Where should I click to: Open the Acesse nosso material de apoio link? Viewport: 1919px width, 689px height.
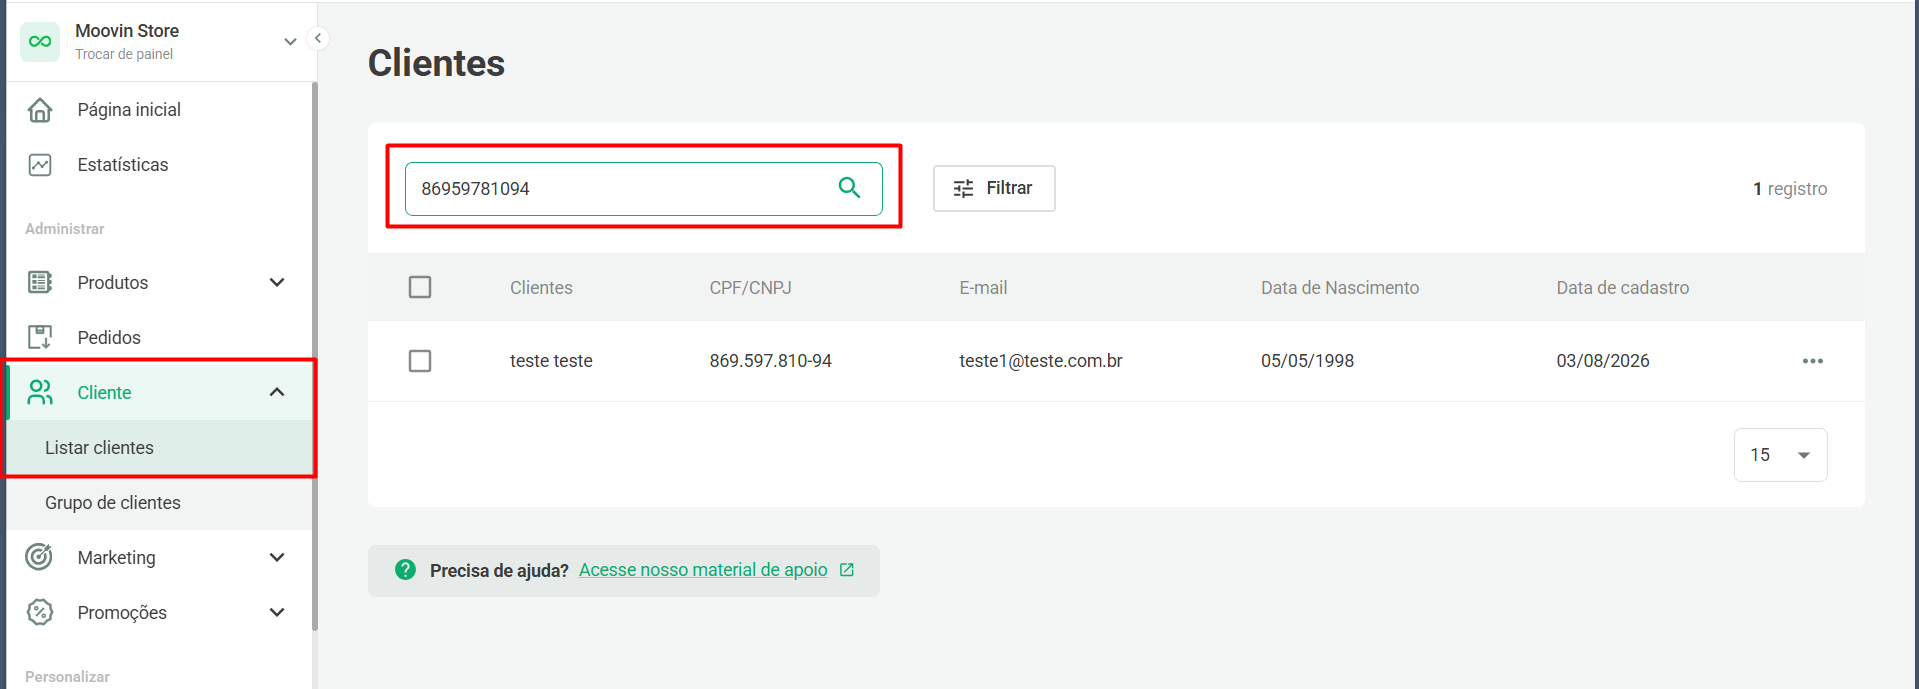[x=703, y=570]
